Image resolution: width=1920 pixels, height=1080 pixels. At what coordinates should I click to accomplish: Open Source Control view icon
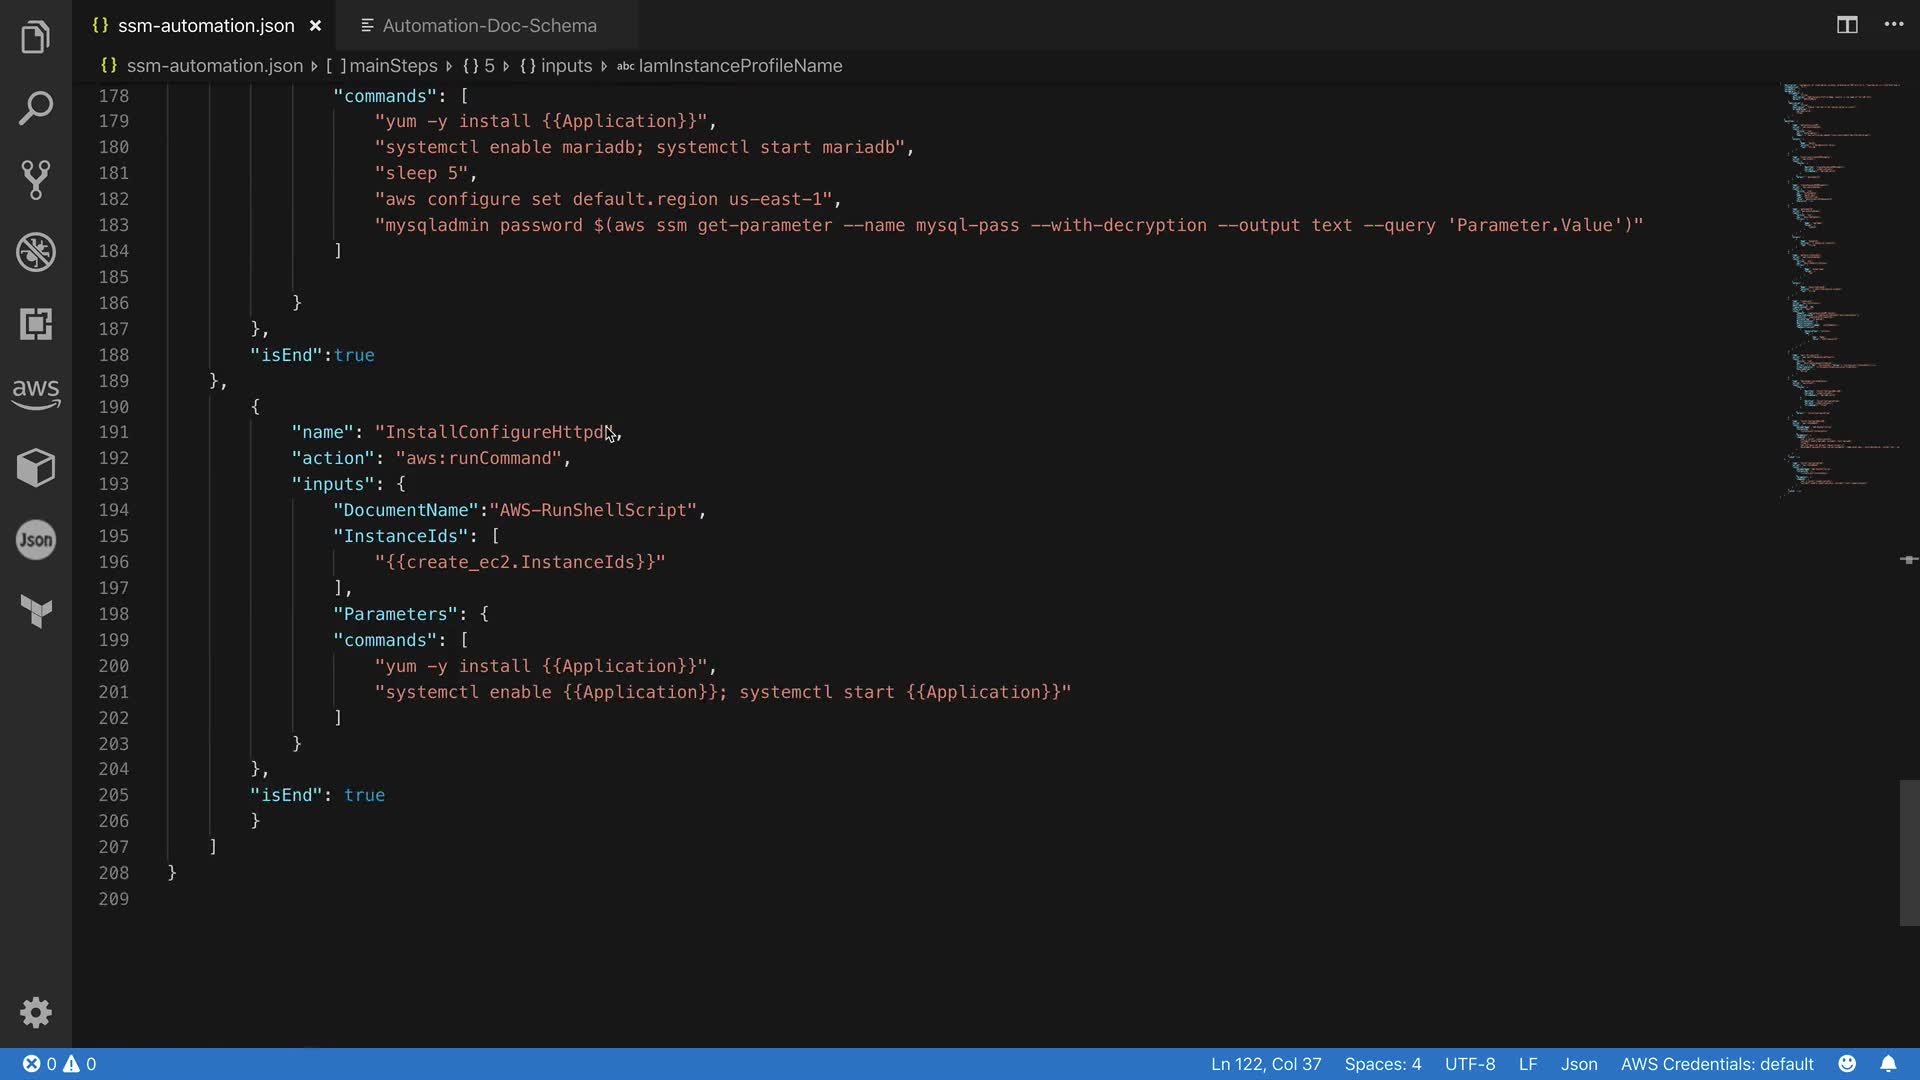pos(36,180)
